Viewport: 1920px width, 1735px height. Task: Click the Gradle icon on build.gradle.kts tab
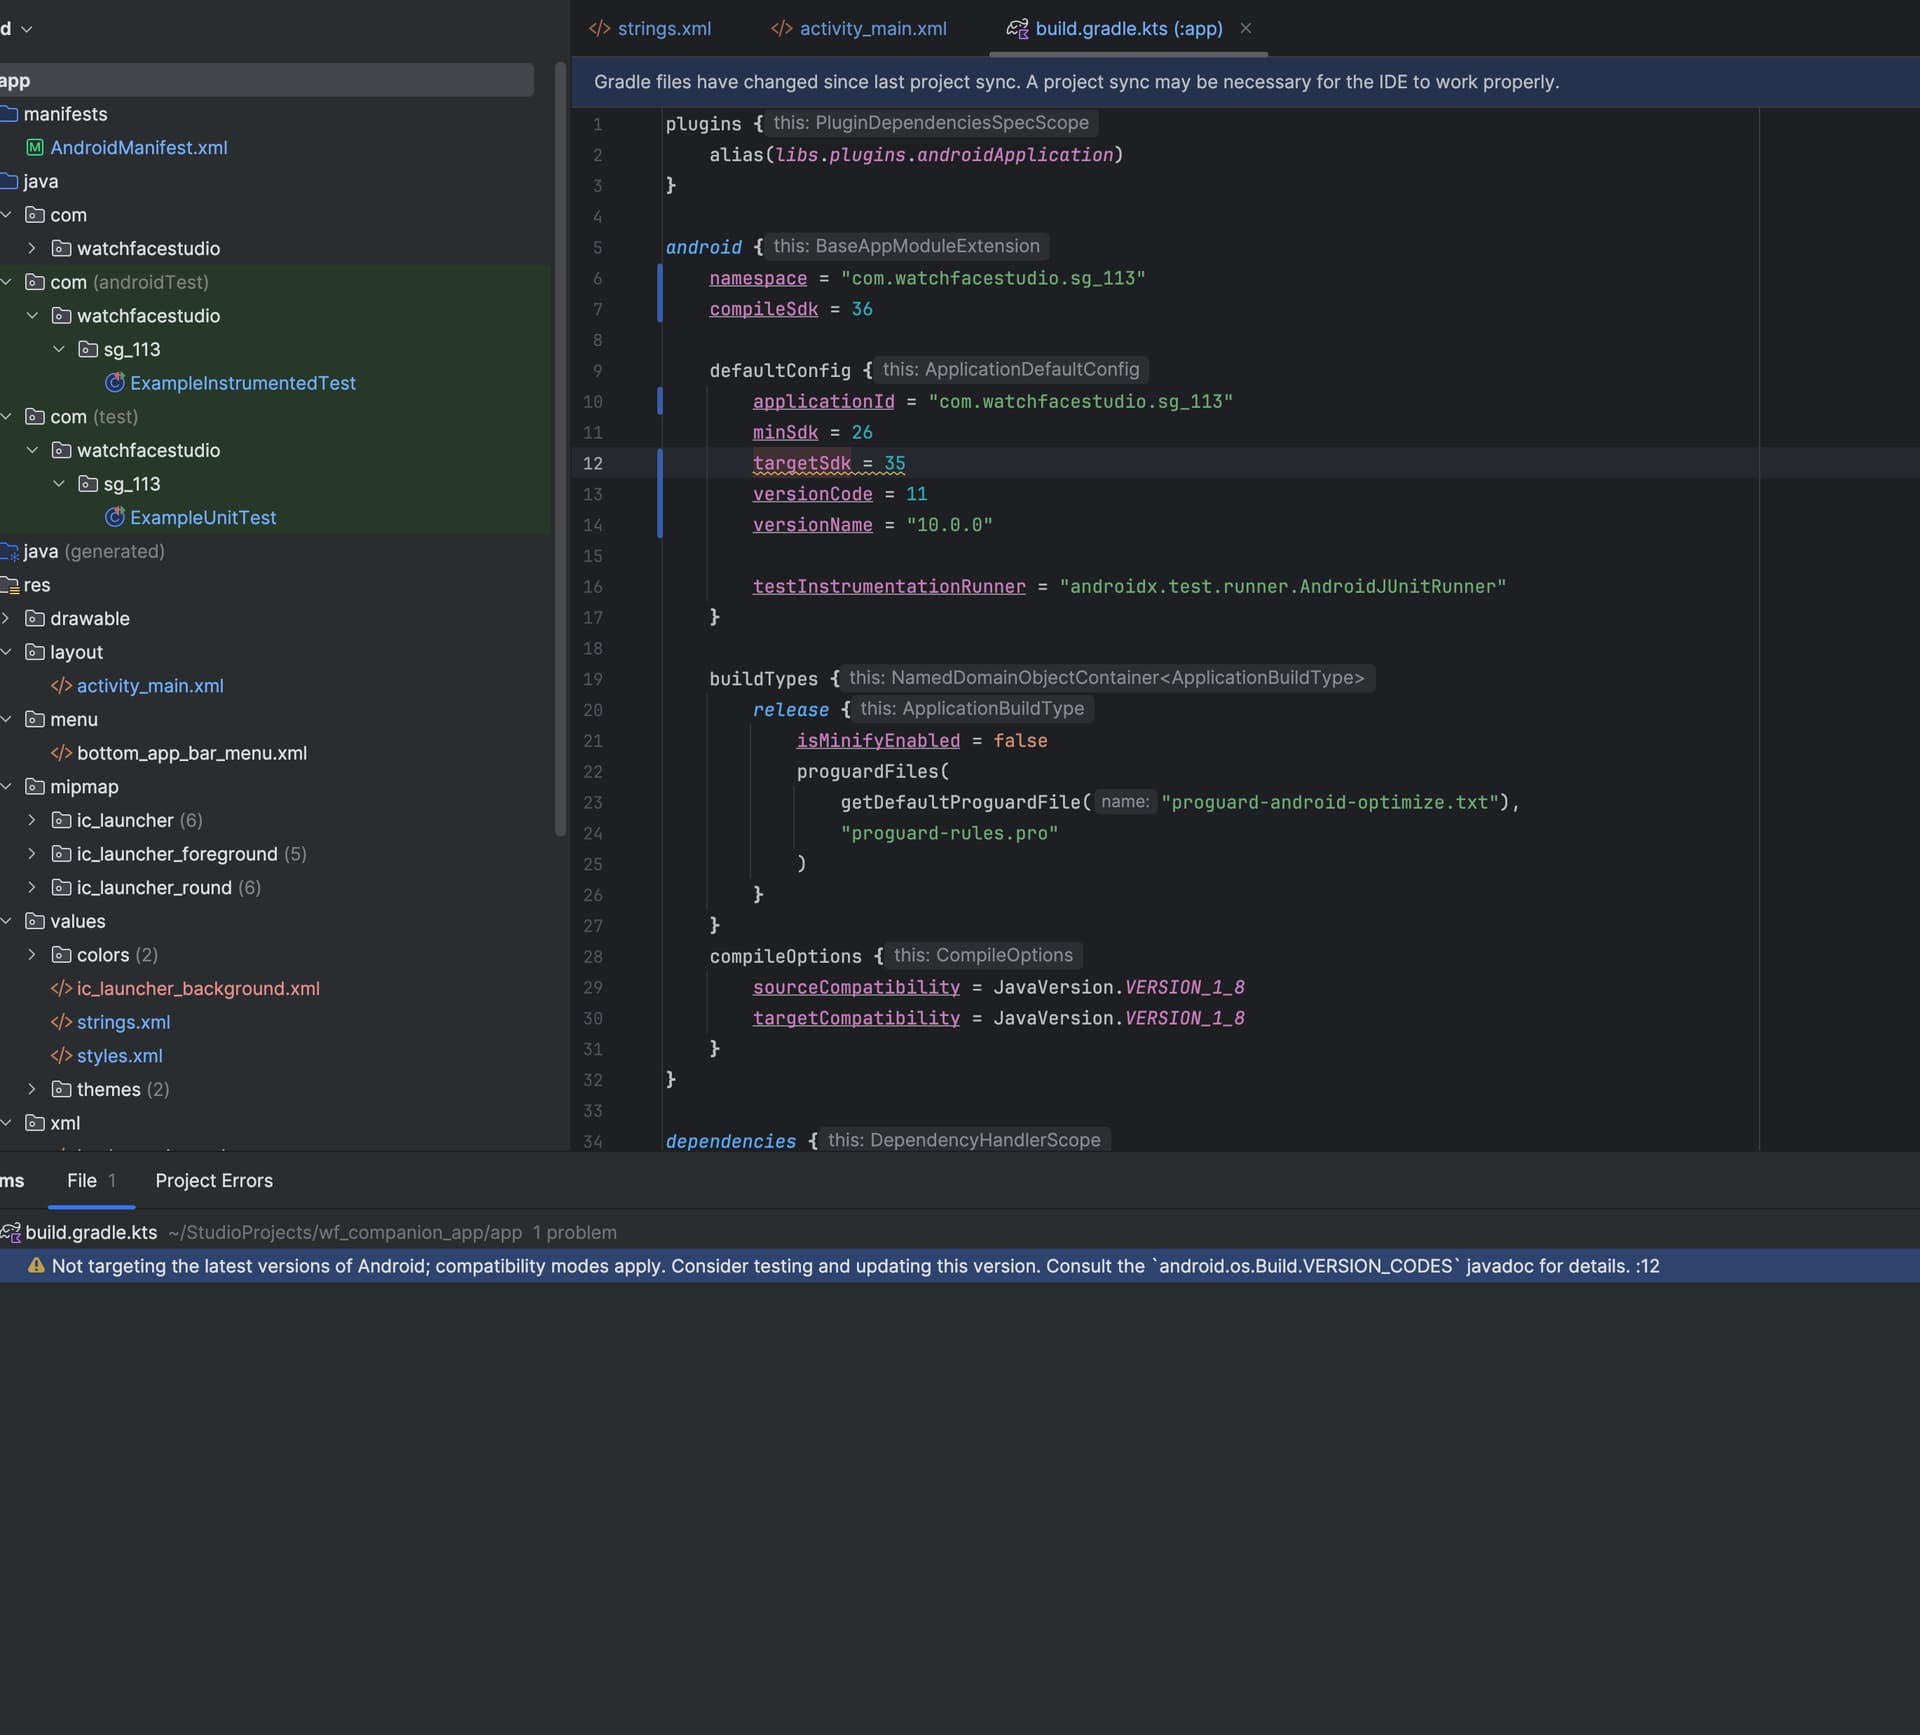(x=1017, y=29)
